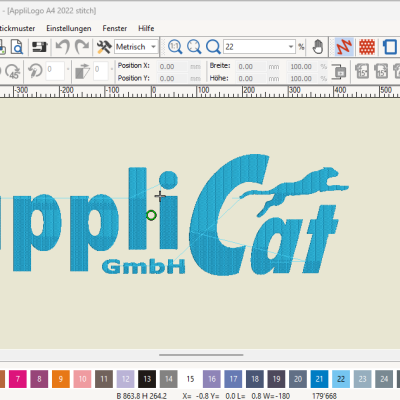This screenshot has width=400, height=400.
Task: Click the horizontal scrollbar thumb
Action: coord(201,355)
